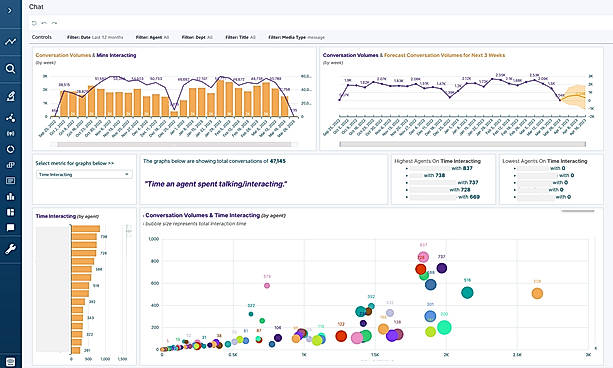Click the 'with 738' highest agent entry
The width and height of the screenshot is (613, 368).
(x=434, y=175)
